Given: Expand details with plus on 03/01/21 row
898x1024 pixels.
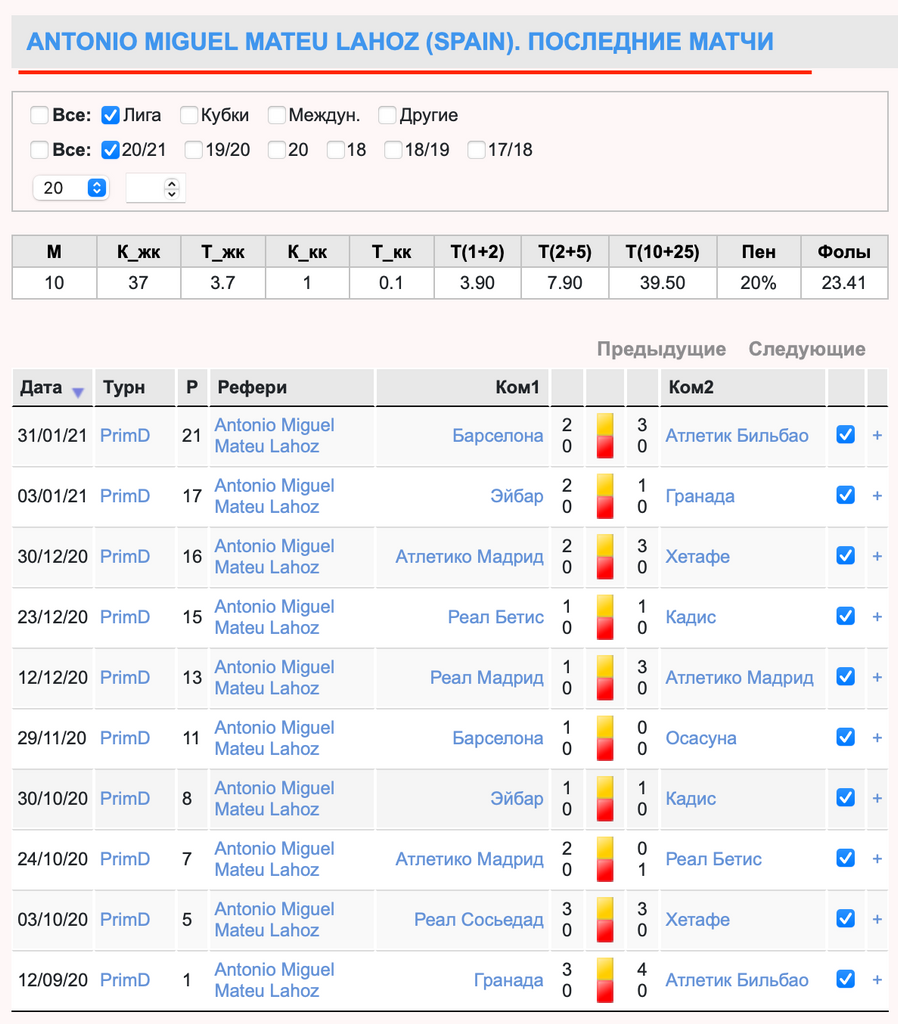Looking at the screenshot, I should (x=877, y=496).
